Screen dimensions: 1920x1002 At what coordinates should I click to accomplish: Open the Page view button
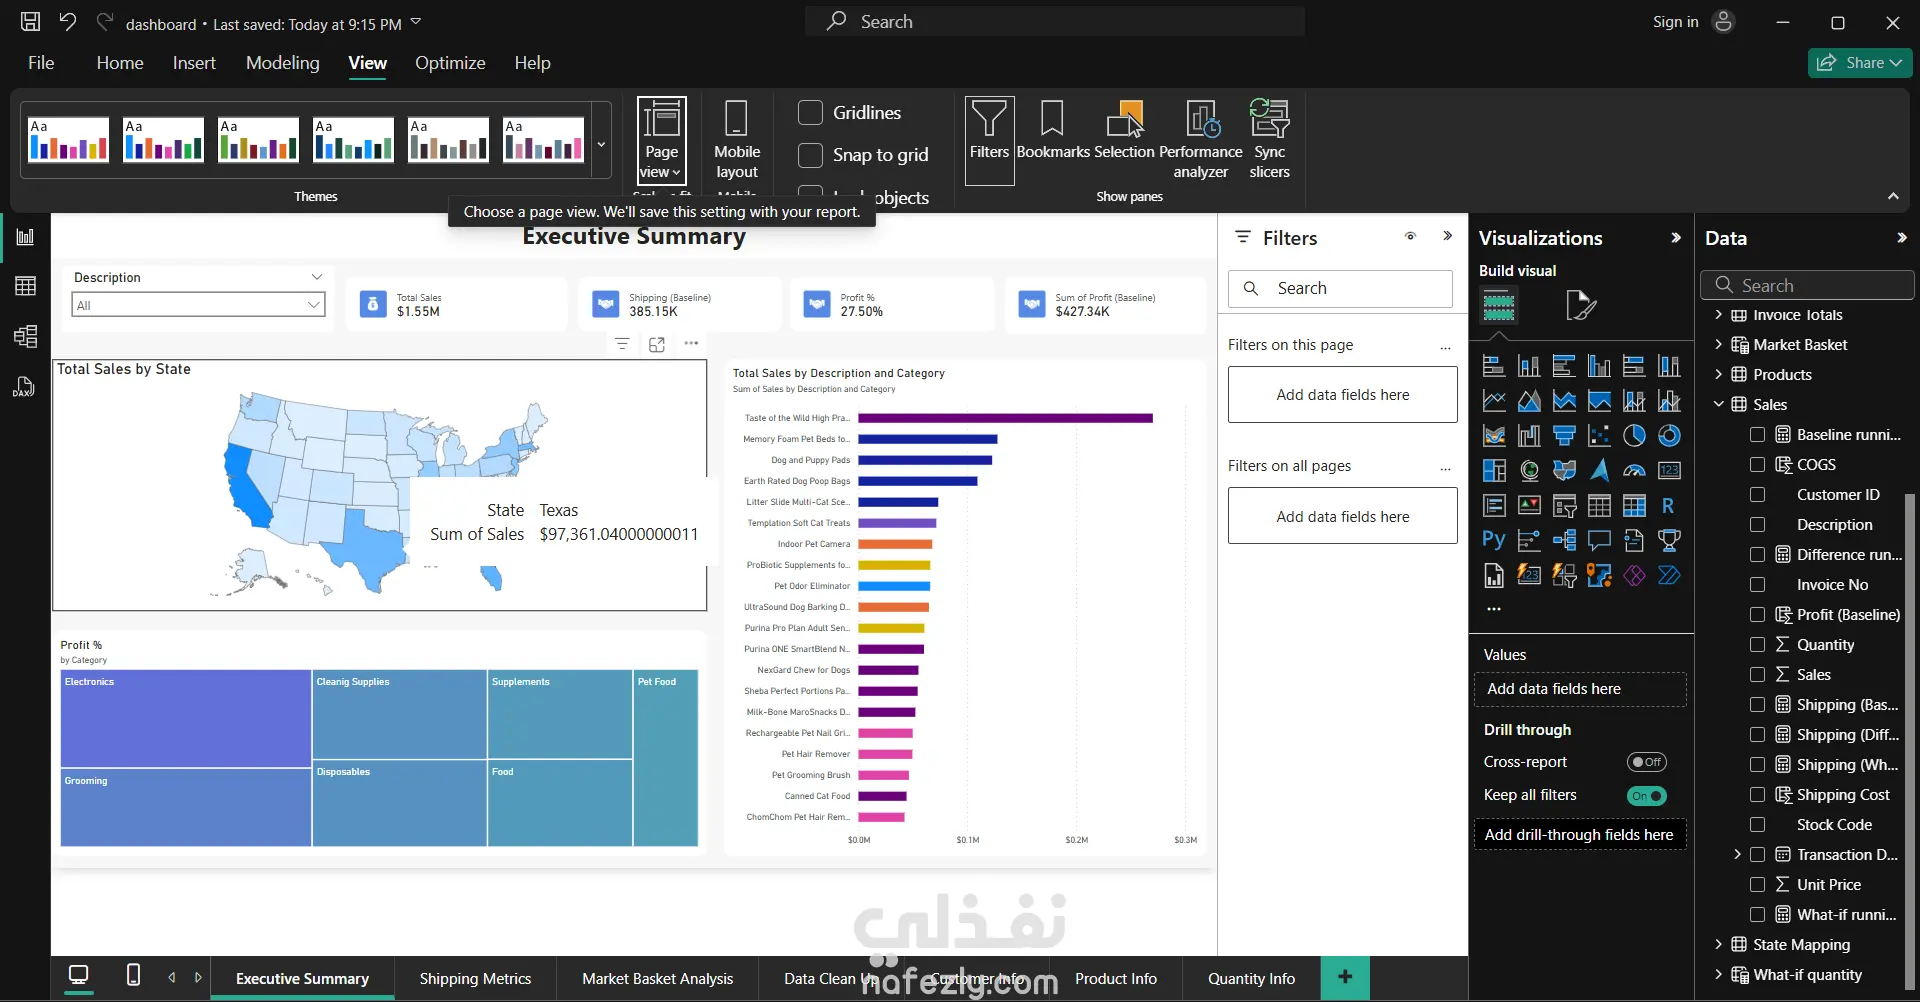(662, 140)
